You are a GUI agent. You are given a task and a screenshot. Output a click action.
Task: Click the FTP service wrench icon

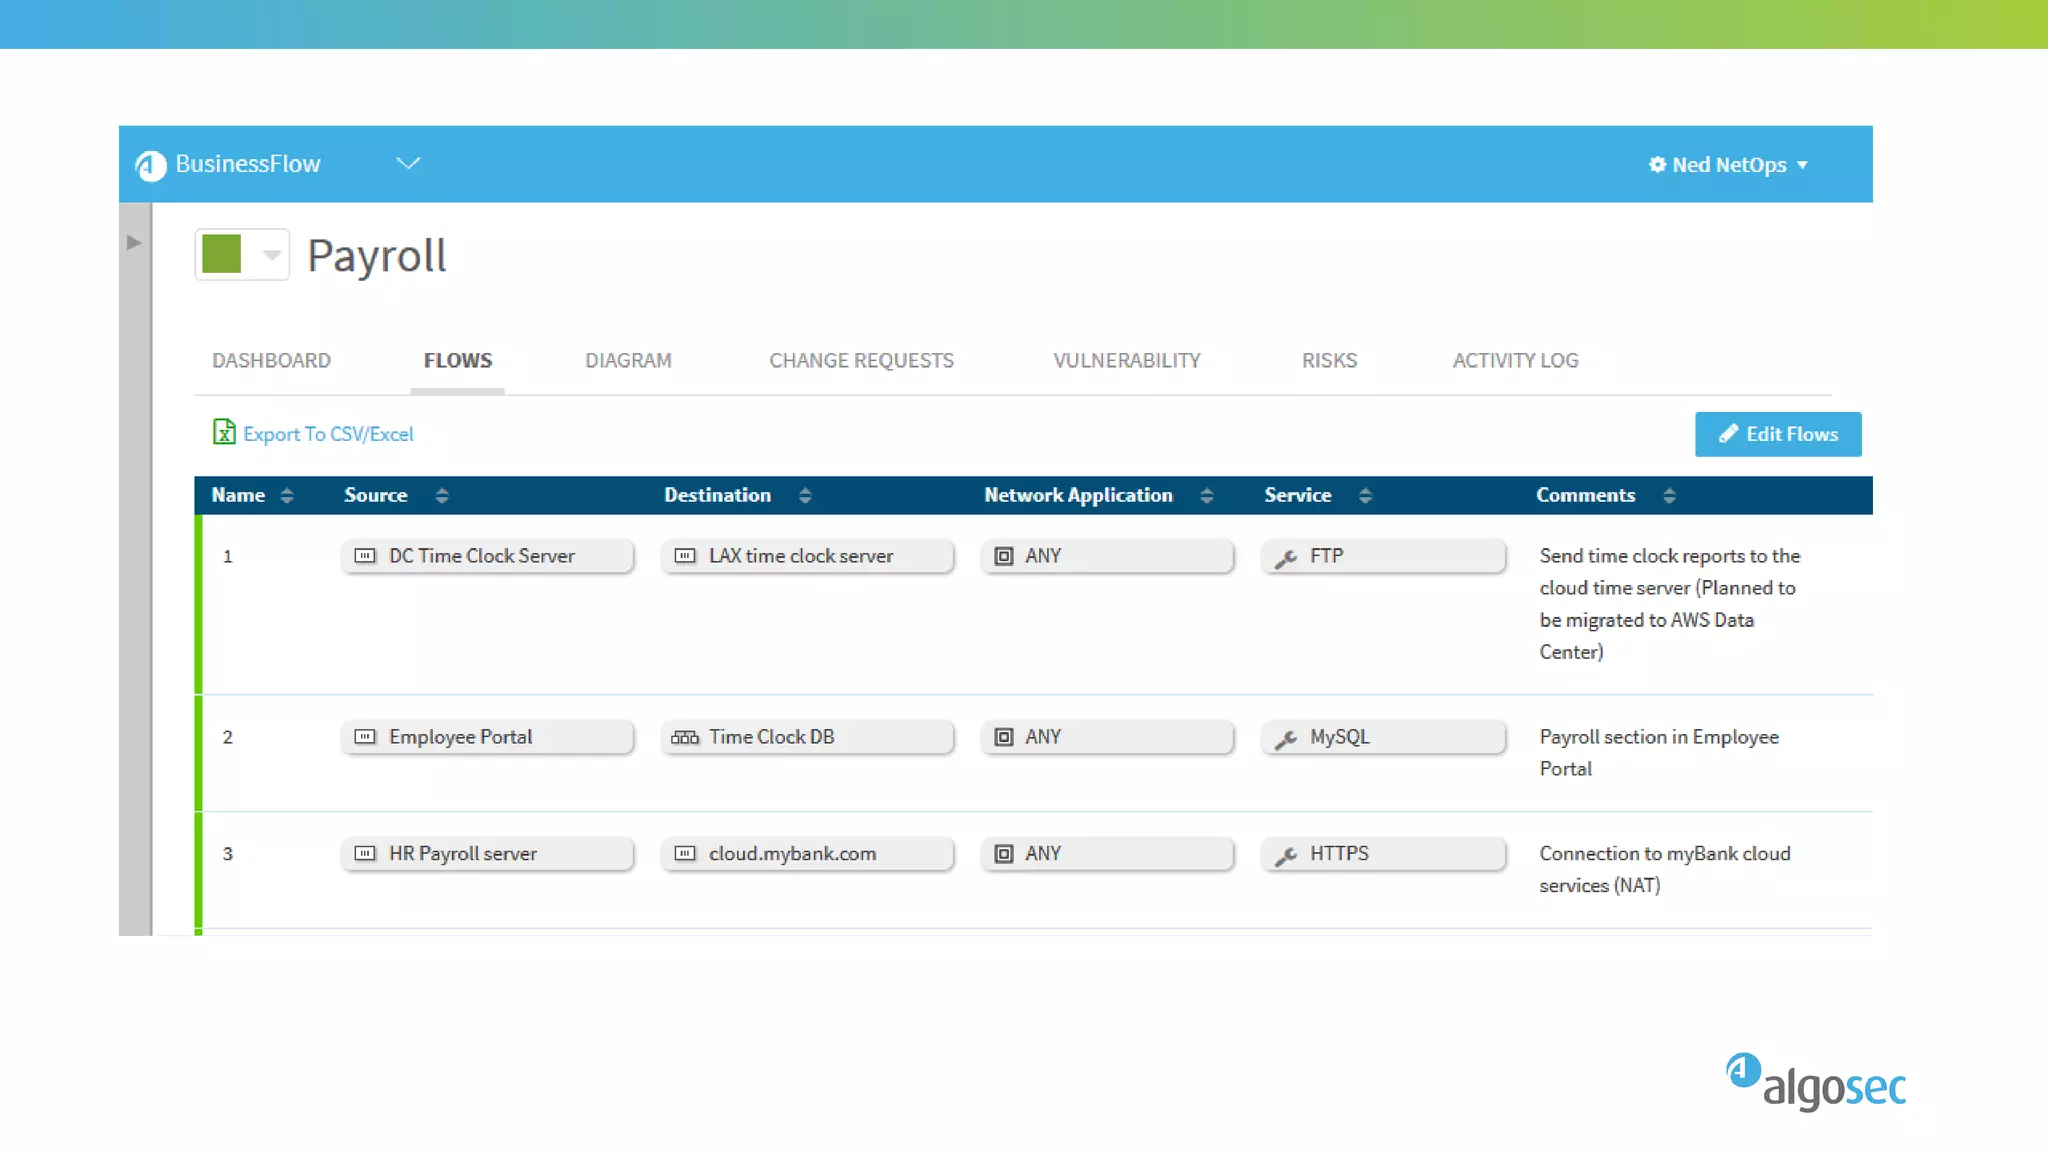coord(1286,558)
